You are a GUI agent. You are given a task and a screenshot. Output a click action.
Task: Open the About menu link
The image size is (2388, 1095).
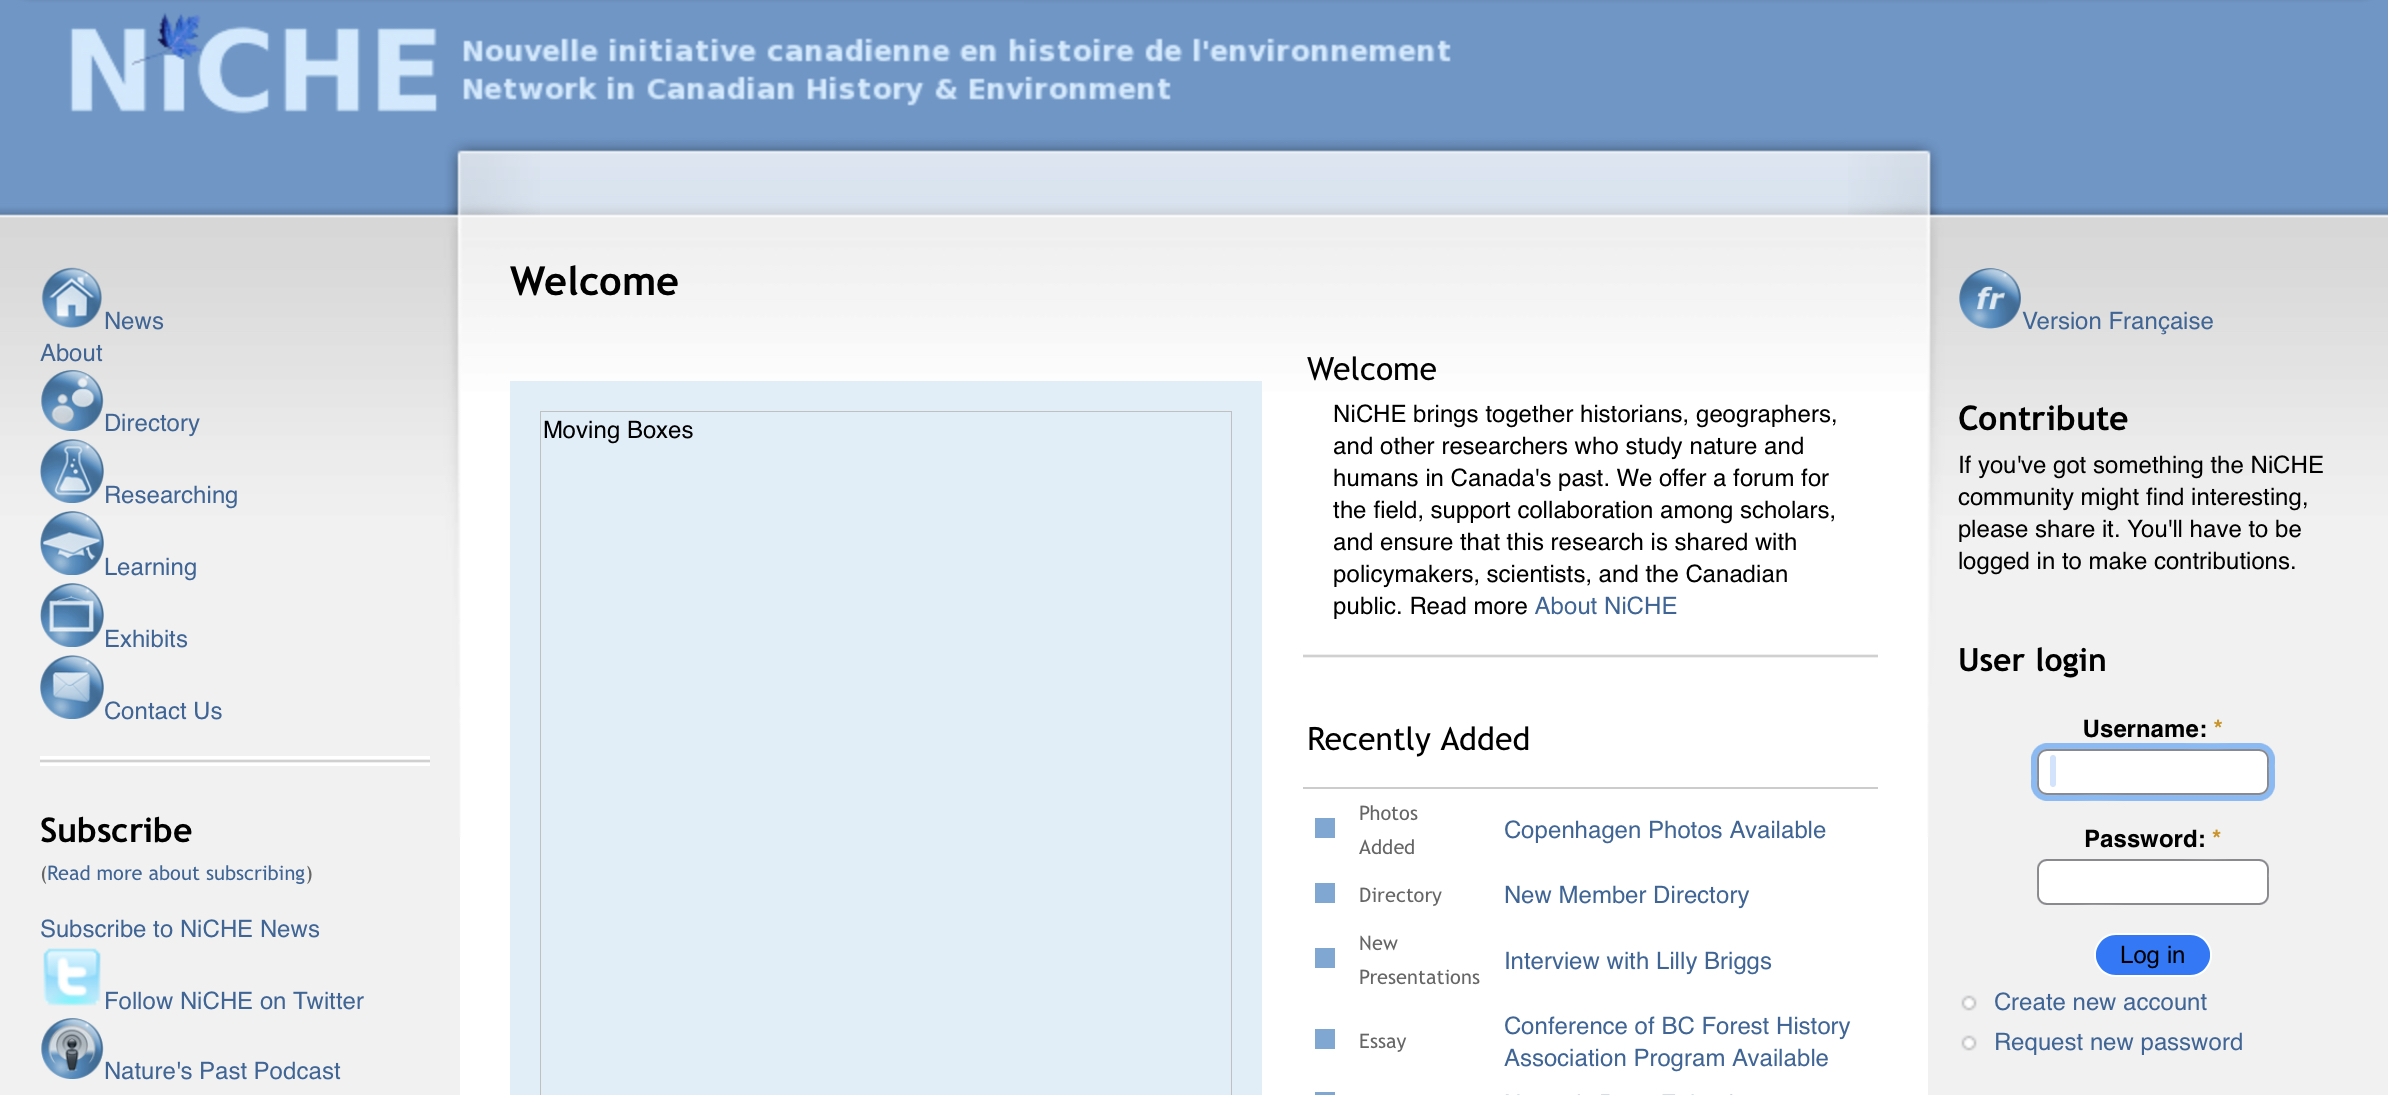pos(71,353)
